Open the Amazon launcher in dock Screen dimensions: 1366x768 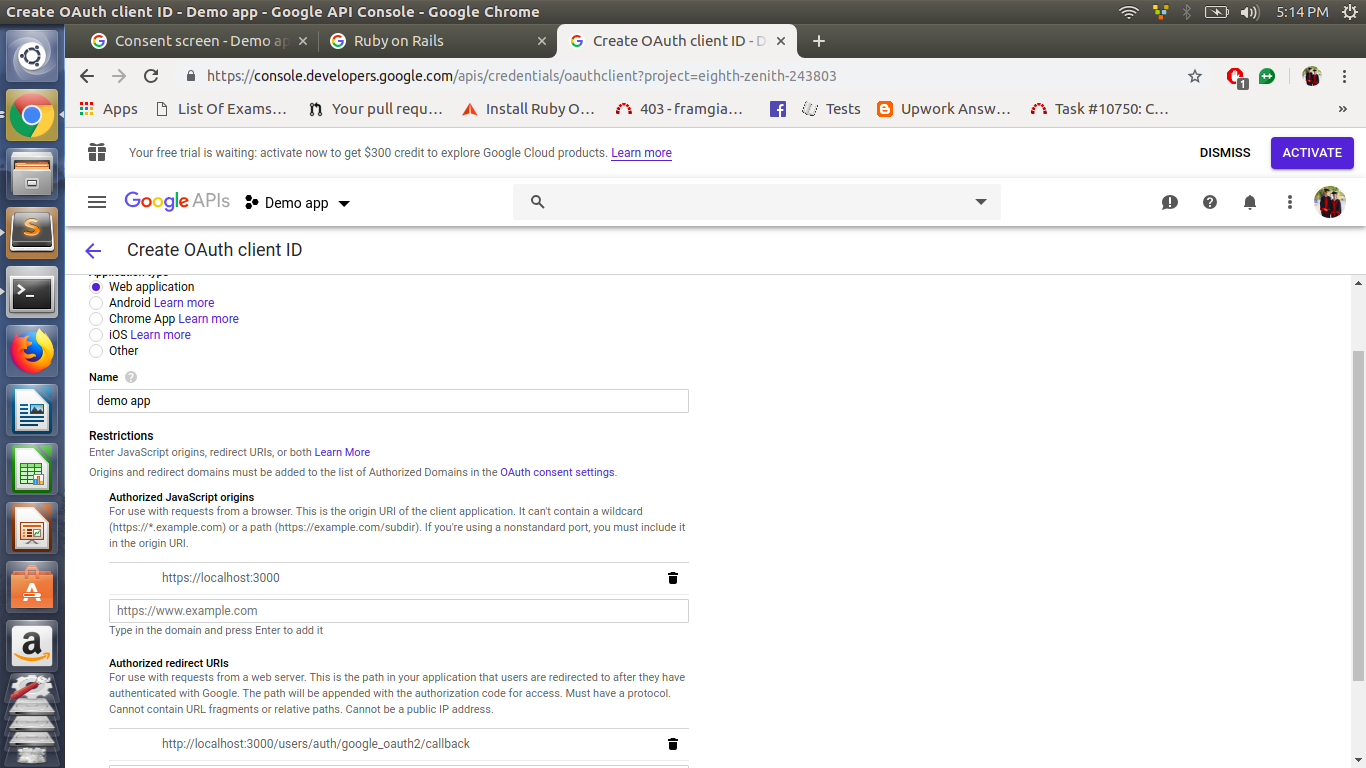(x=32, y=646)
